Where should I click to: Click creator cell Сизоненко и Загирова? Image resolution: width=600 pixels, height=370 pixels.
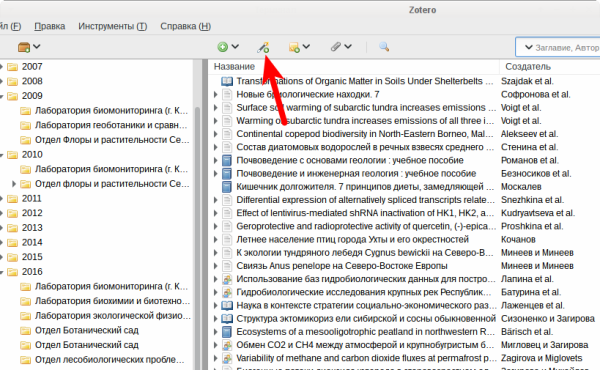[548, 319]
